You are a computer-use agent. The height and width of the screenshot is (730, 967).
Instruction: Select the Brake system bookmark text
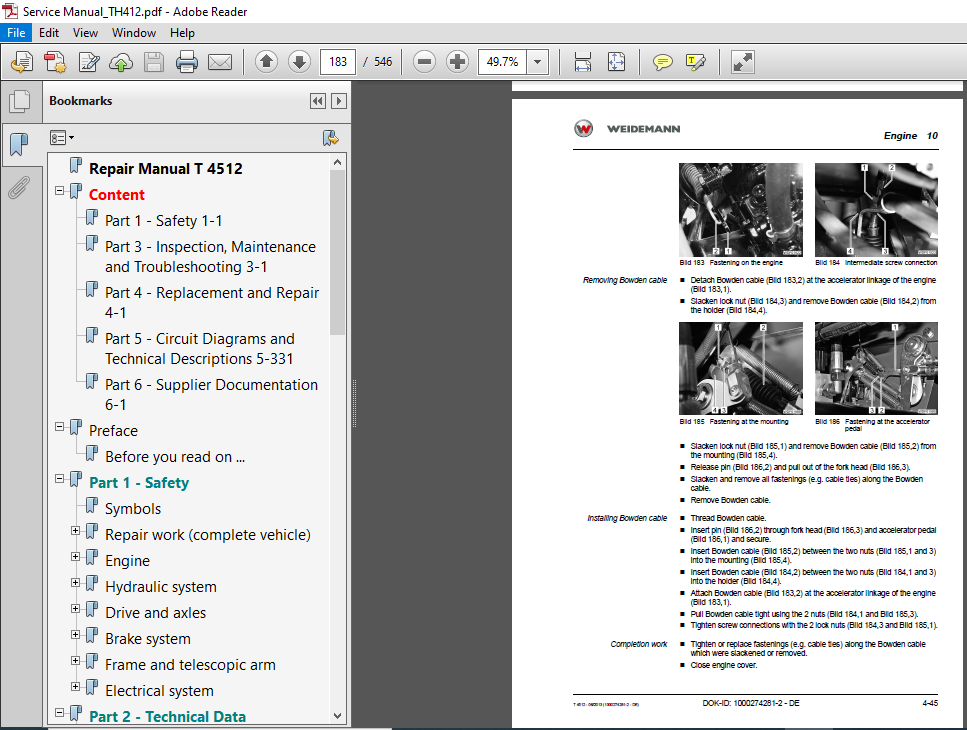148,639
